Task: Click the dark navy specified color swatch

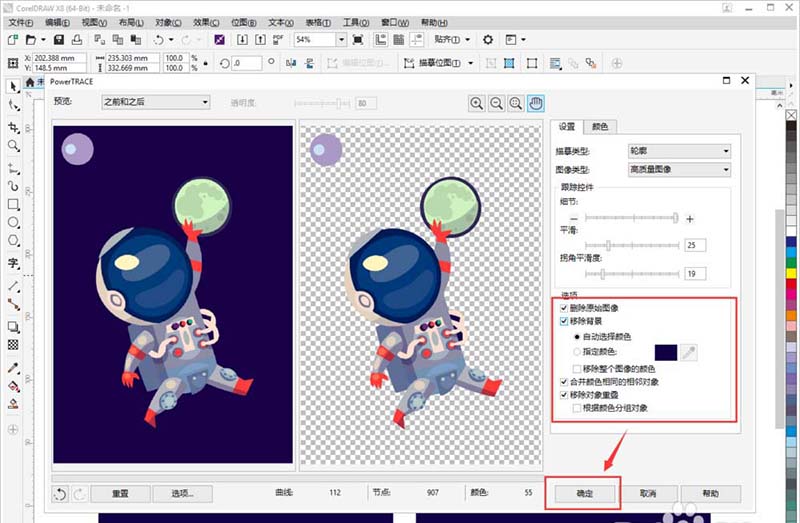Action: point(666,353)
